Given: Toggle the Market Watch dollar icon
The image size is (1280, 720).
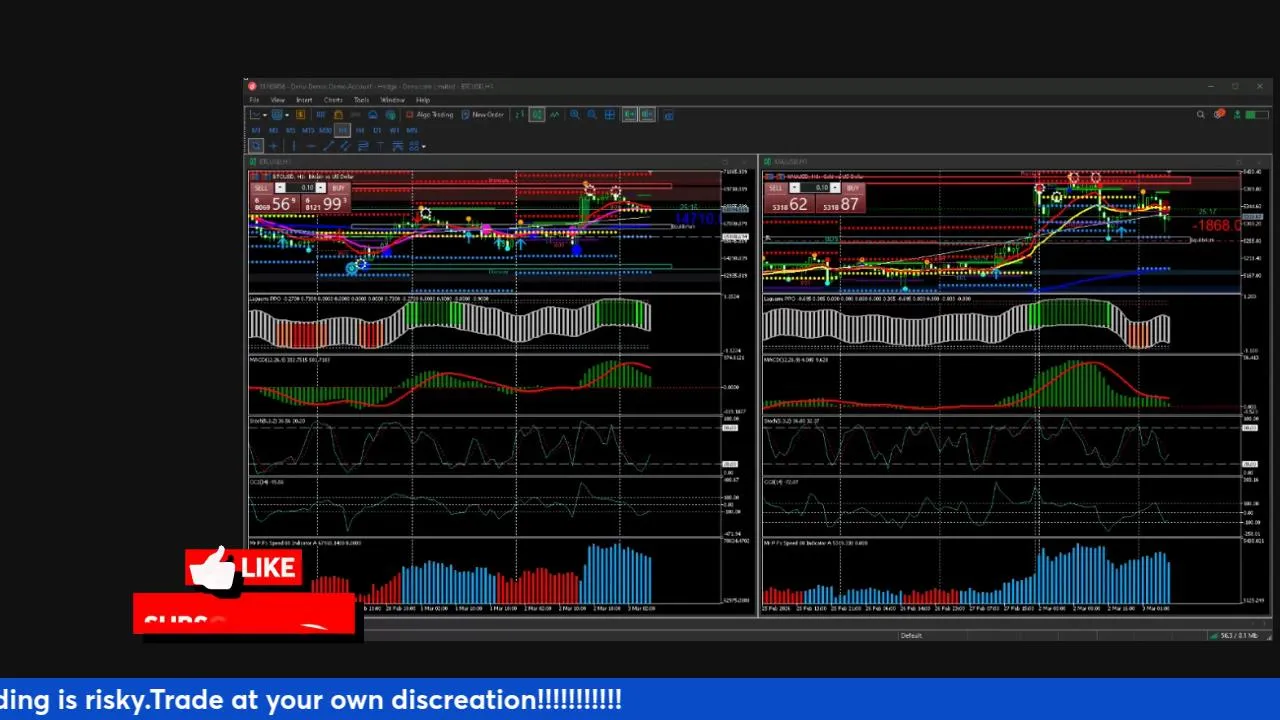Looking at the screenshot, I should pos(300,114).
